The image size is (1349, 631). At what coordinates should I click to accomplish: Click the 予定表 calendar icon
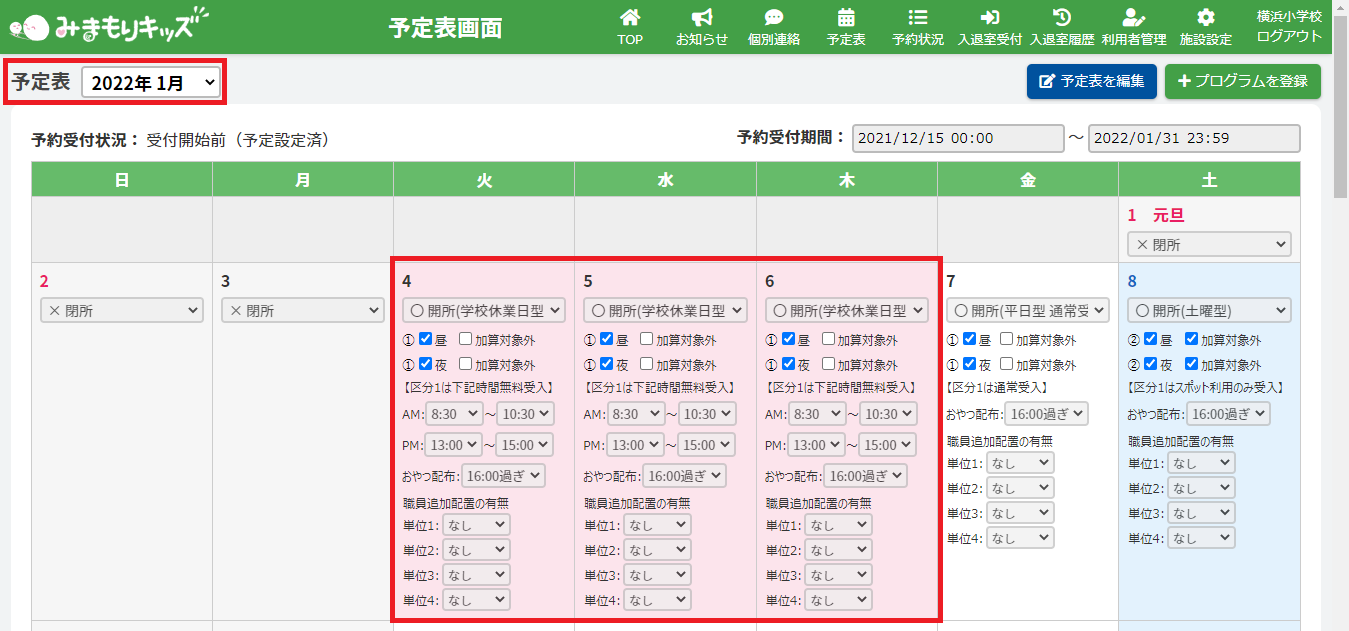846,18
